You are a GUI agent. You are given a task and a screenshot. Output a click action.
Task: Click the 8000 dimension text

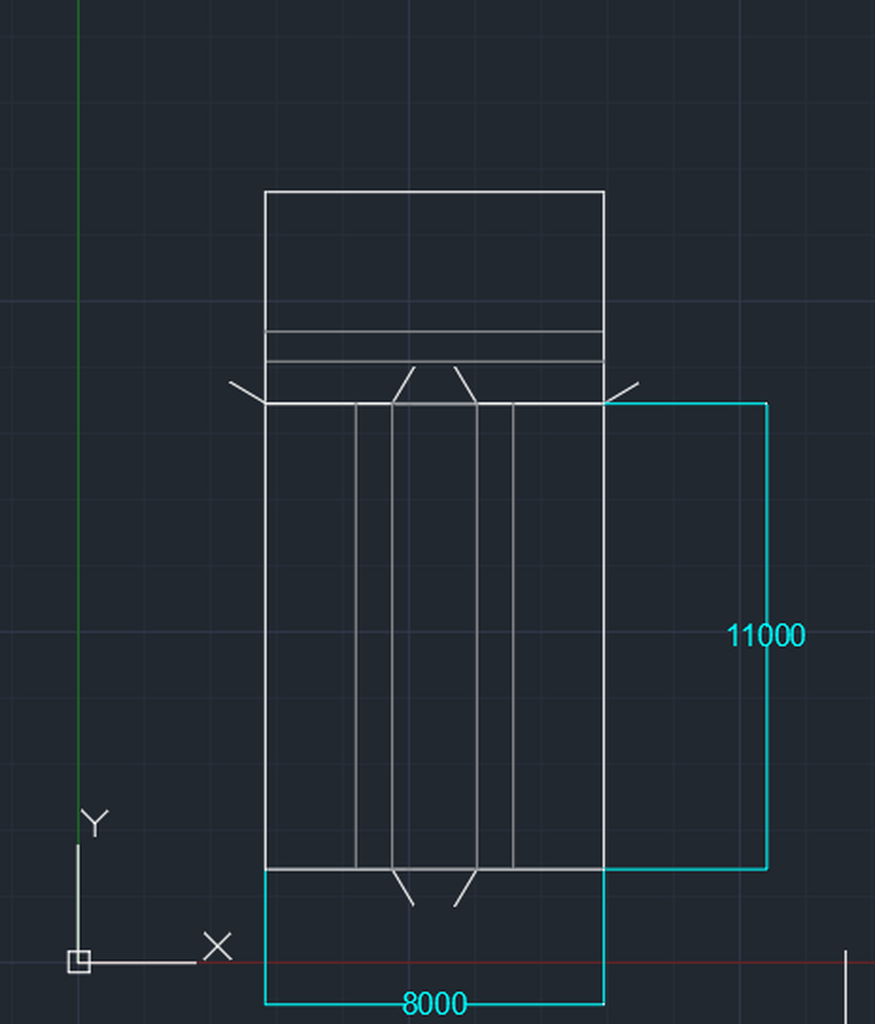434,1004
